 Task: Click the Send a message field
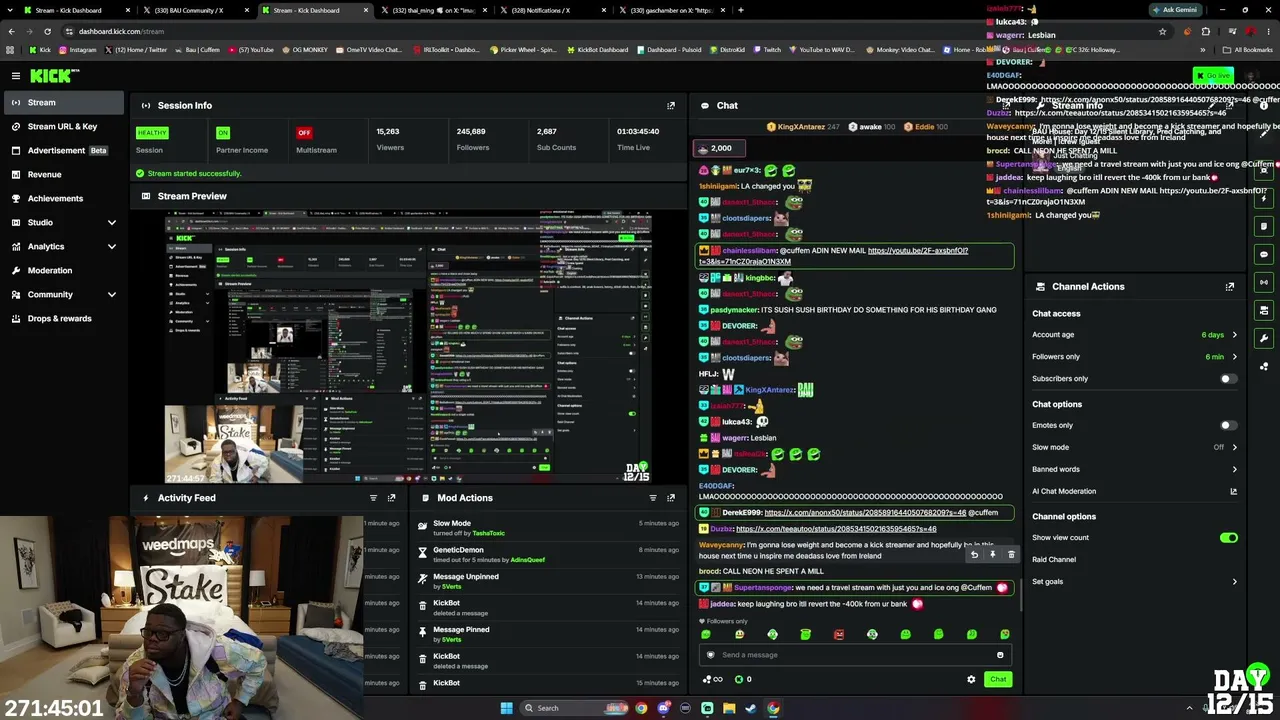[855, 655]
